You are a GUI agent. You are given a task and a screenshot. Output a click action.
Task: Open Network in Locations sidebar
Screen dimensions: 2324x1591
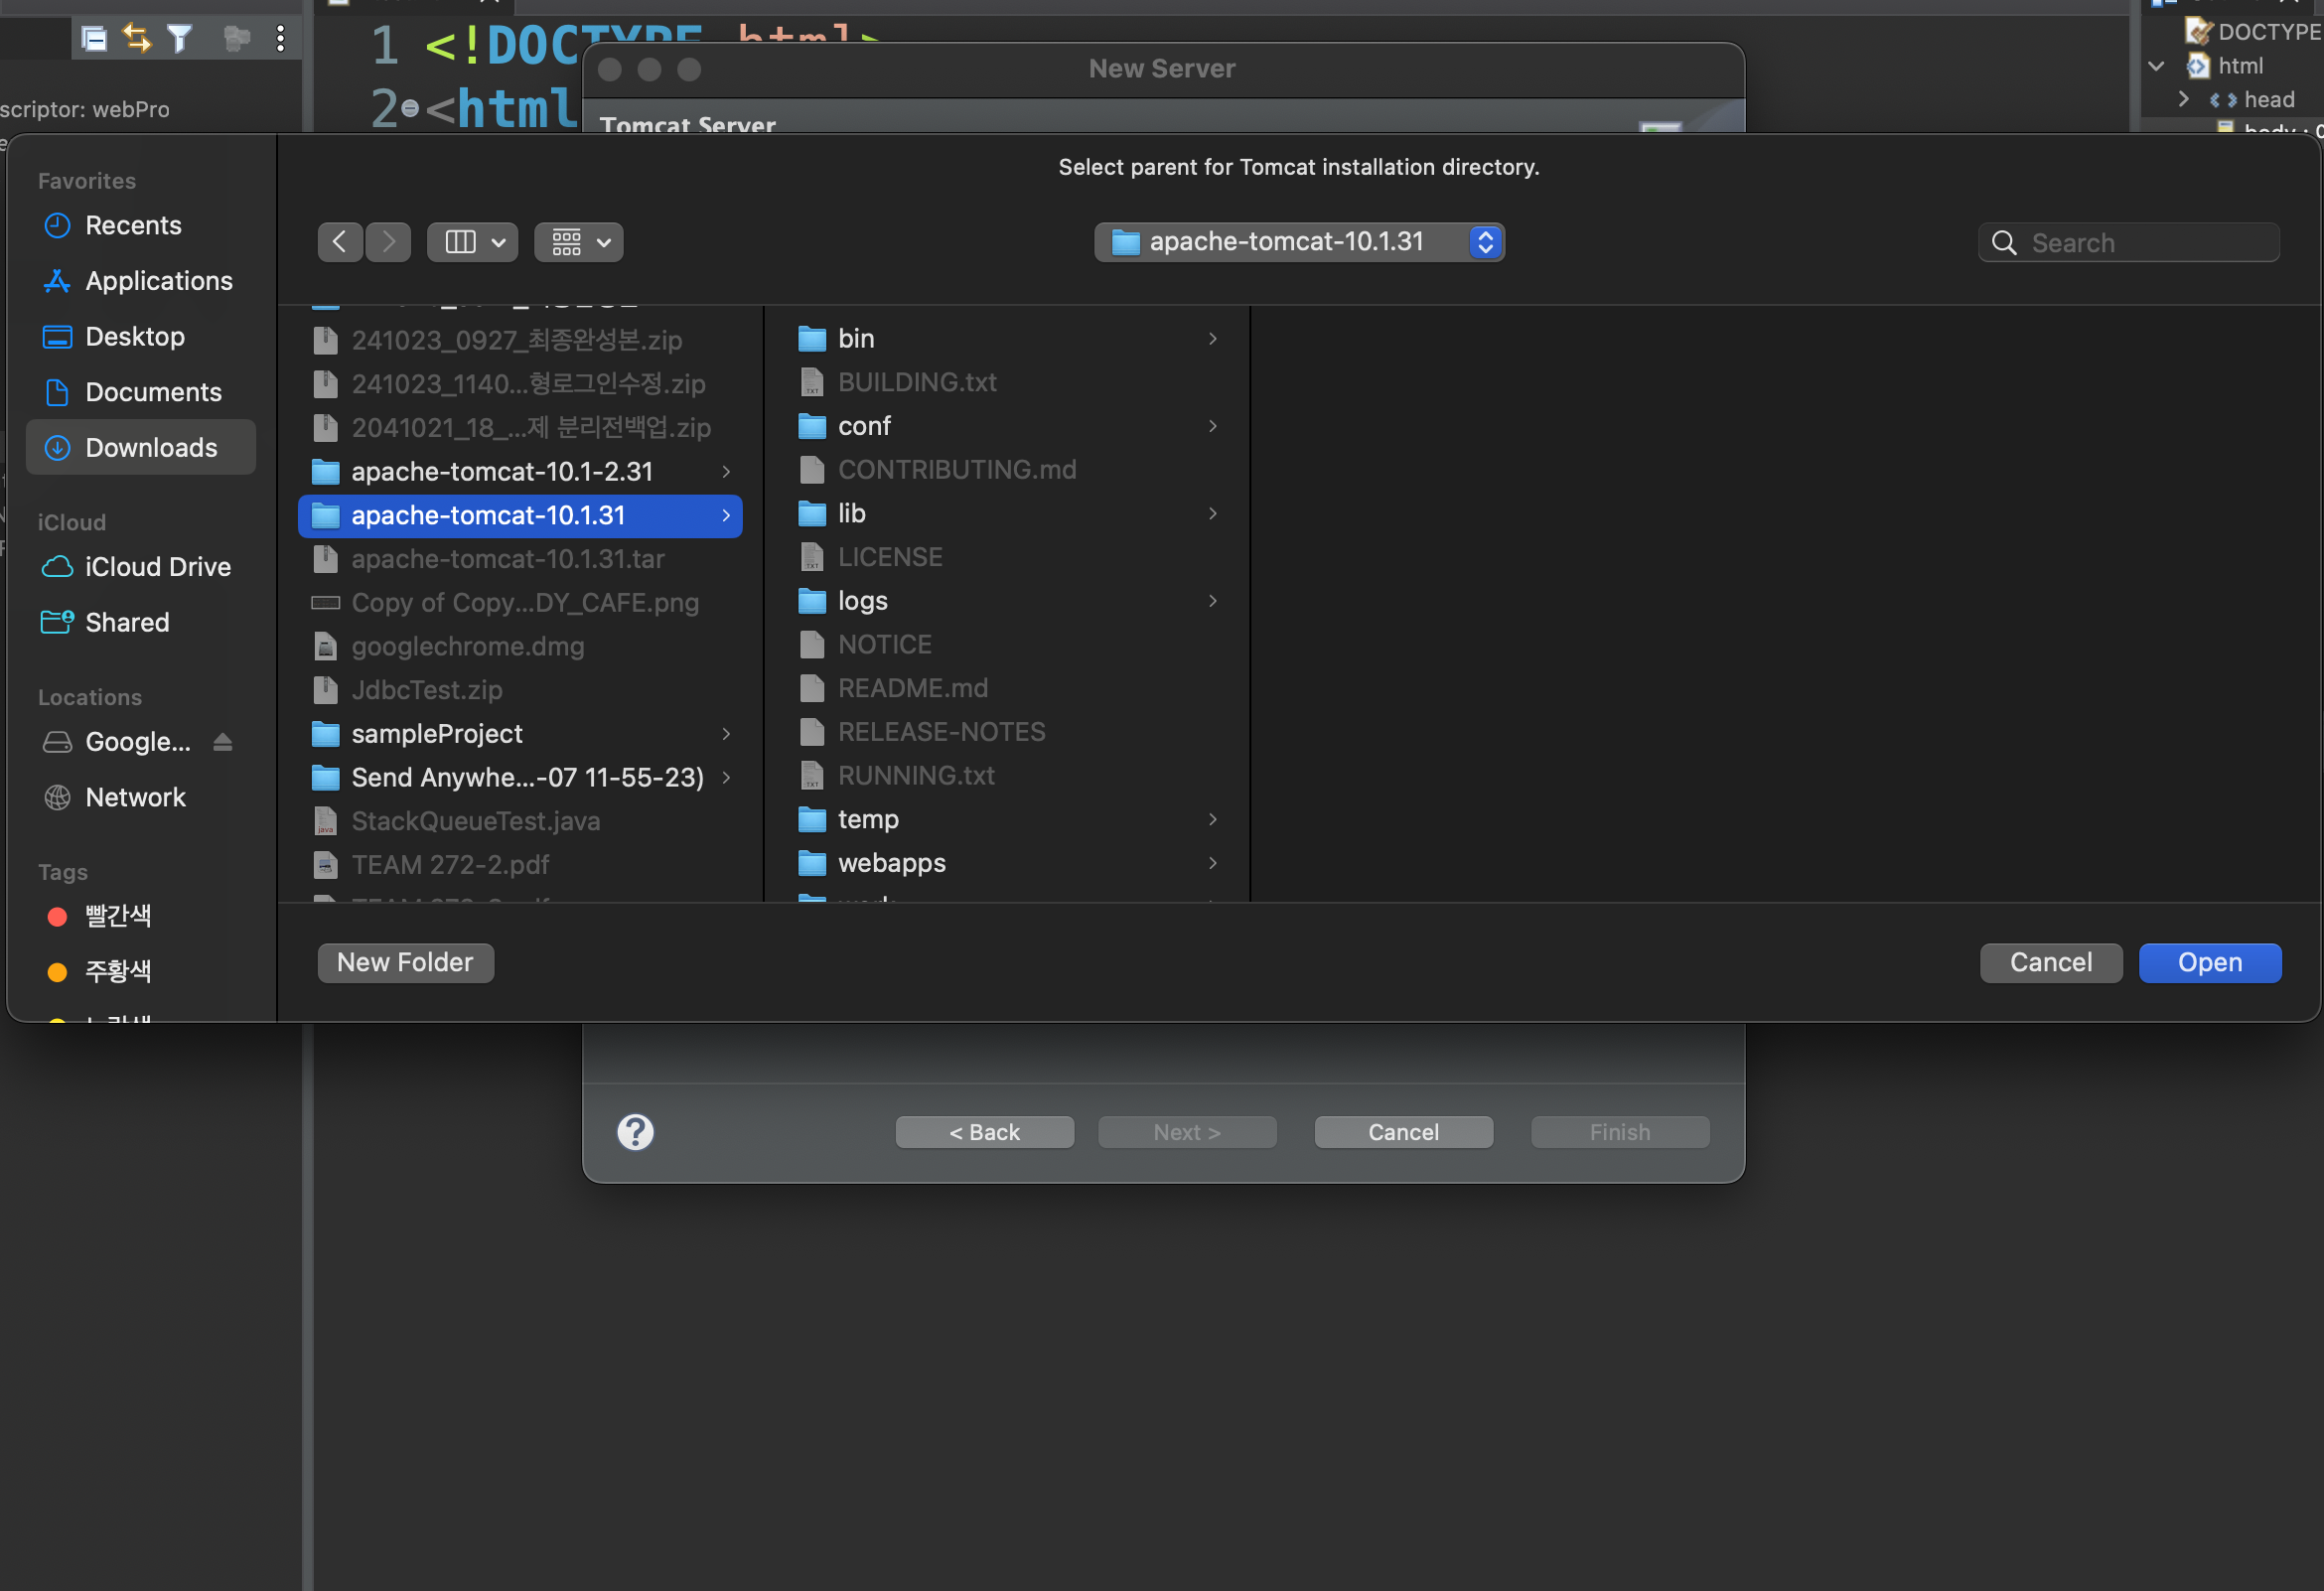(141, 798)
